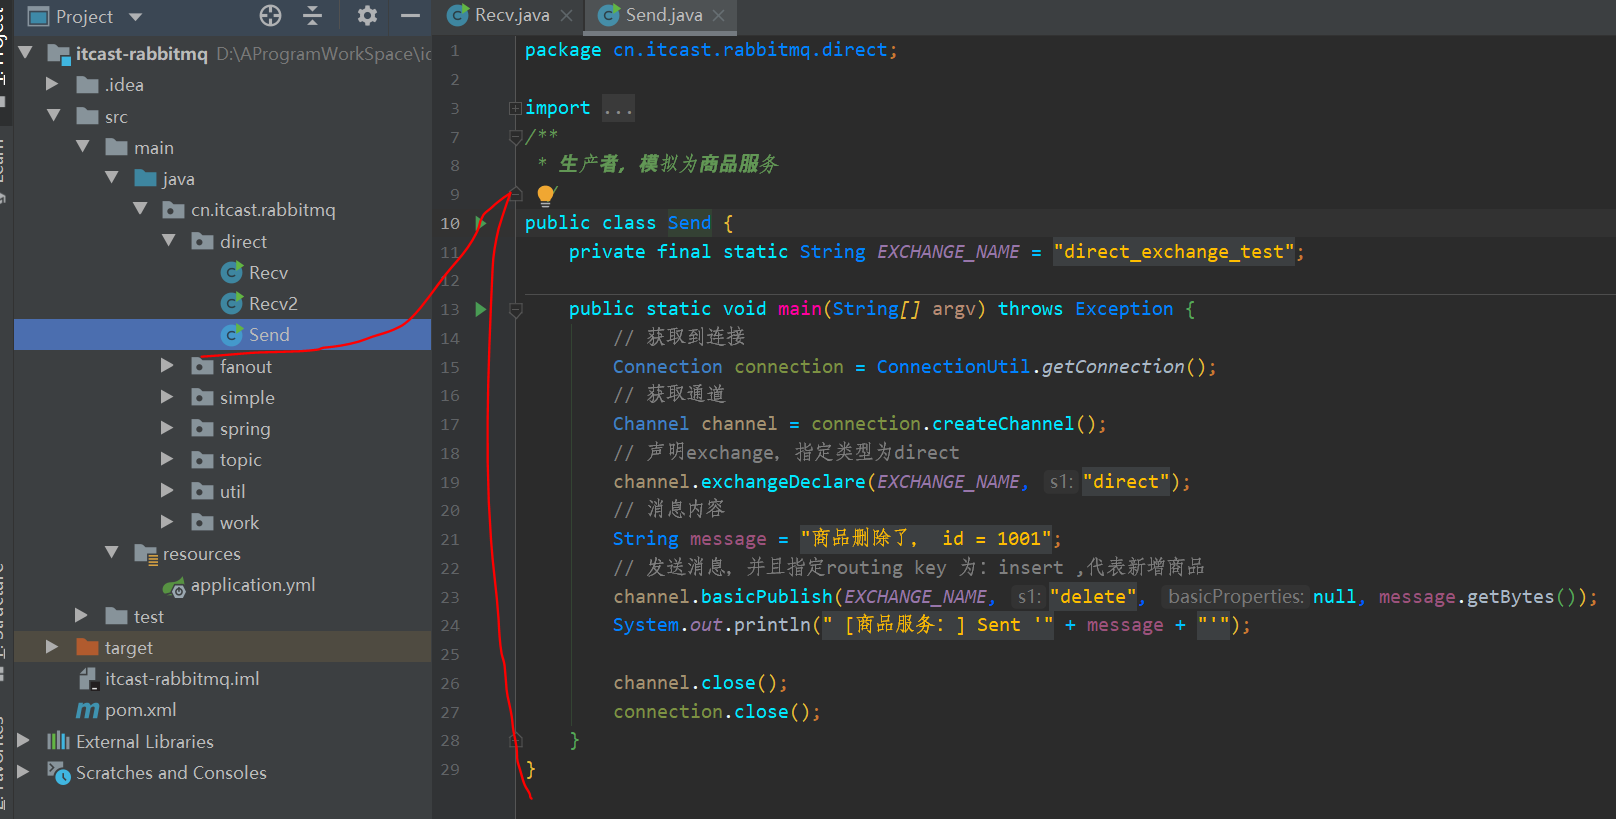Viewport: 1616px width, 819px height.
Task: Click the fanout package folder icon
Action: pyautogui.click(x=203, y=366)
